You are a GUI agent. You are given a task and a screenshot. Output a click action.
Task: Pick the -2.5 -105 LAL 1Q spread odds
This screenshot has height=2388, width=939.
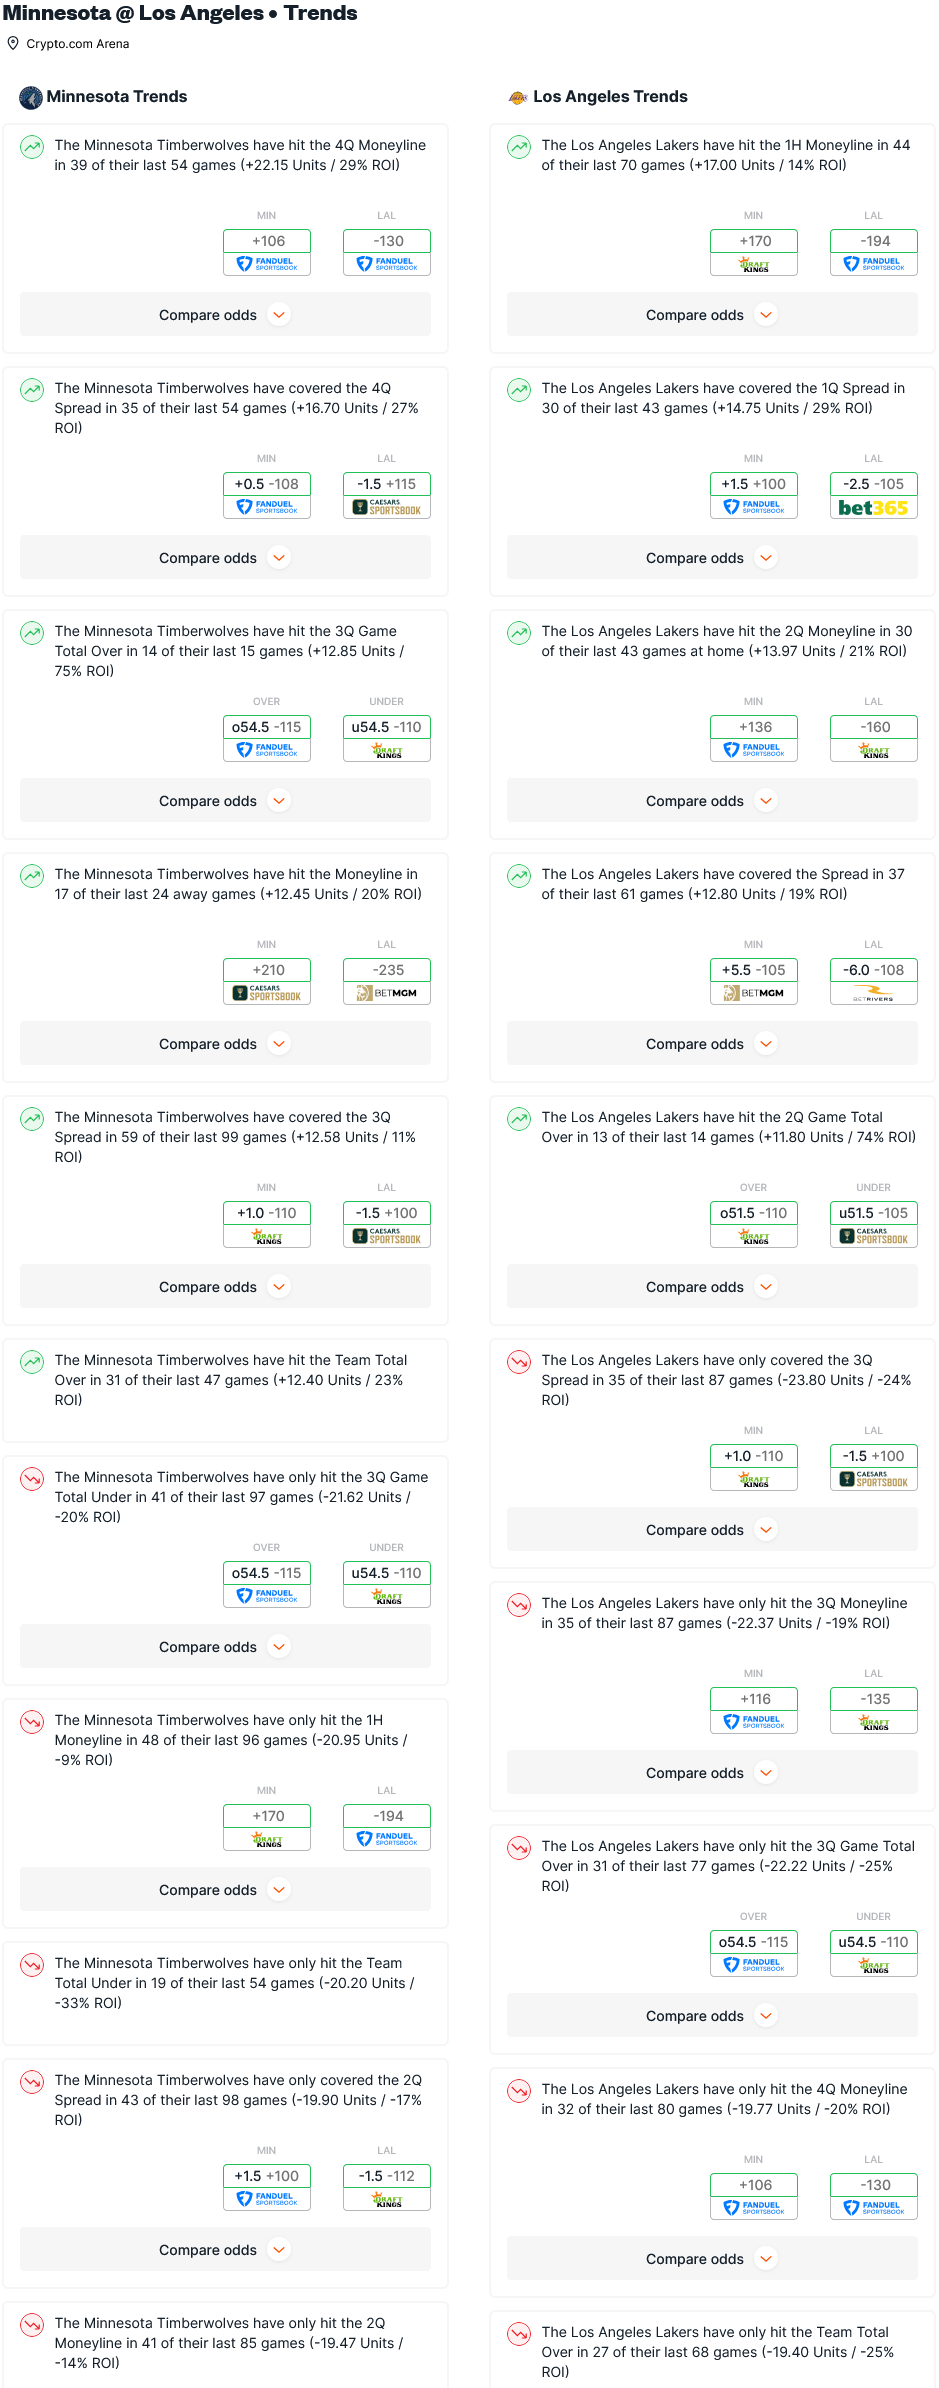coord(873,484)
